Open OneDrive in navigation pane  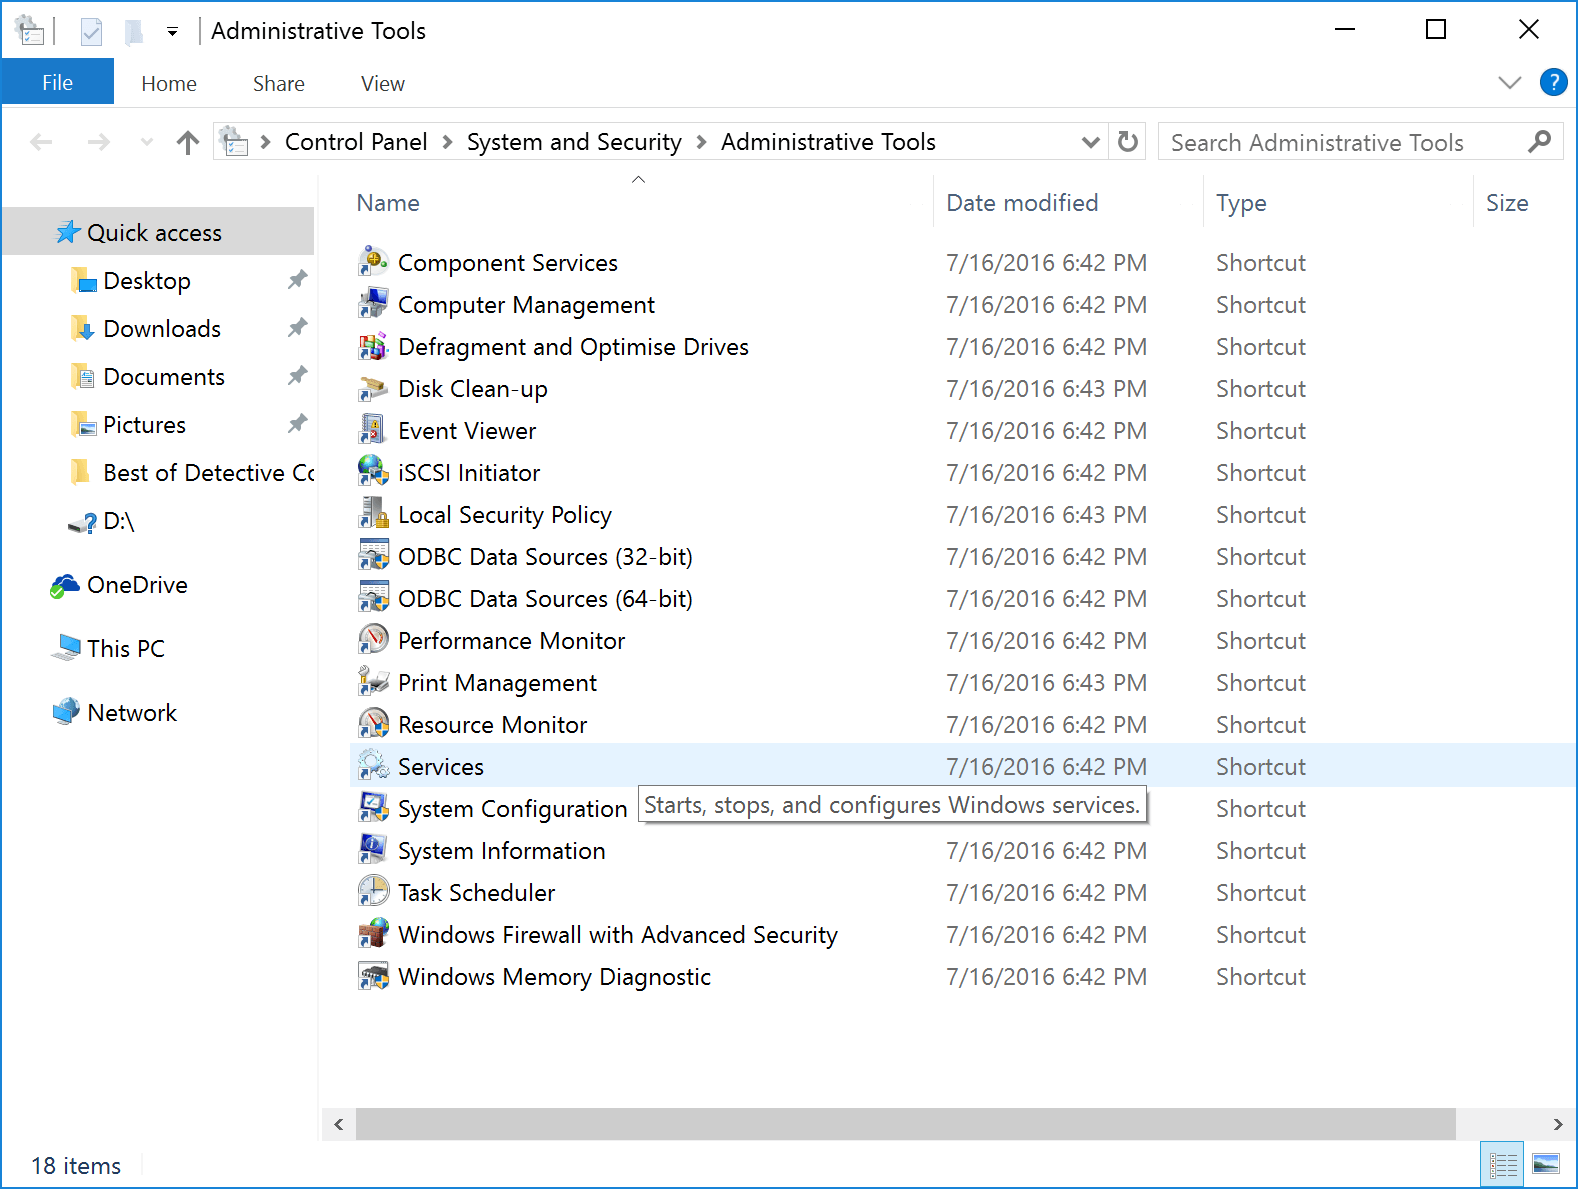pos(137,584)
